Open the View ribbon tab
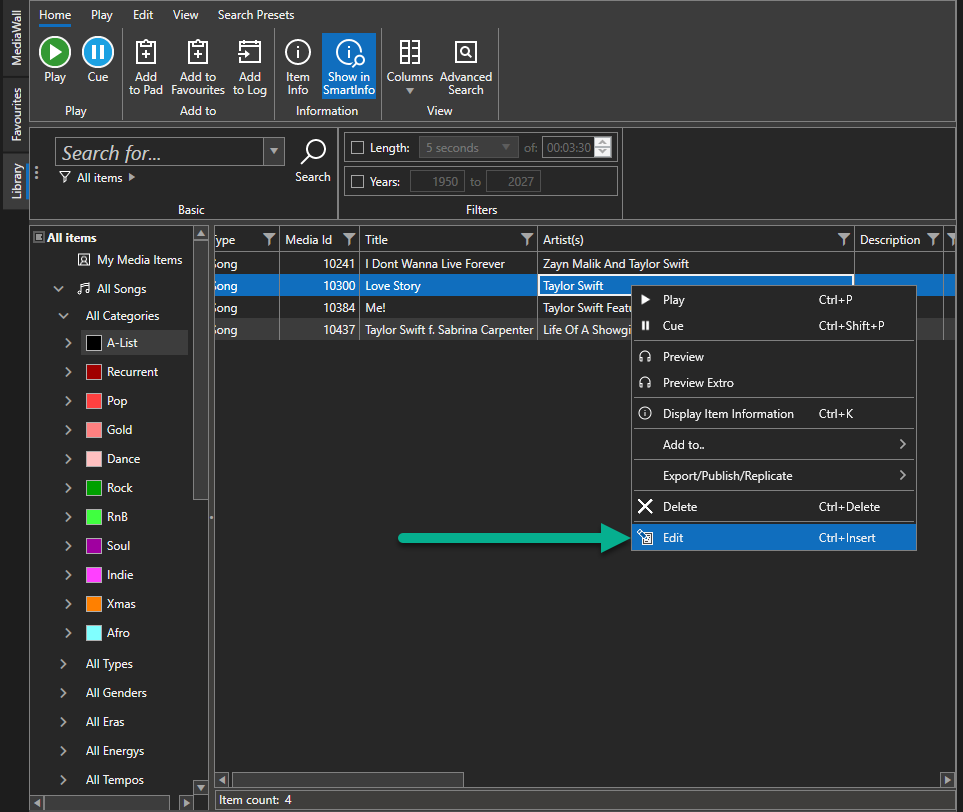 [185, 15]
